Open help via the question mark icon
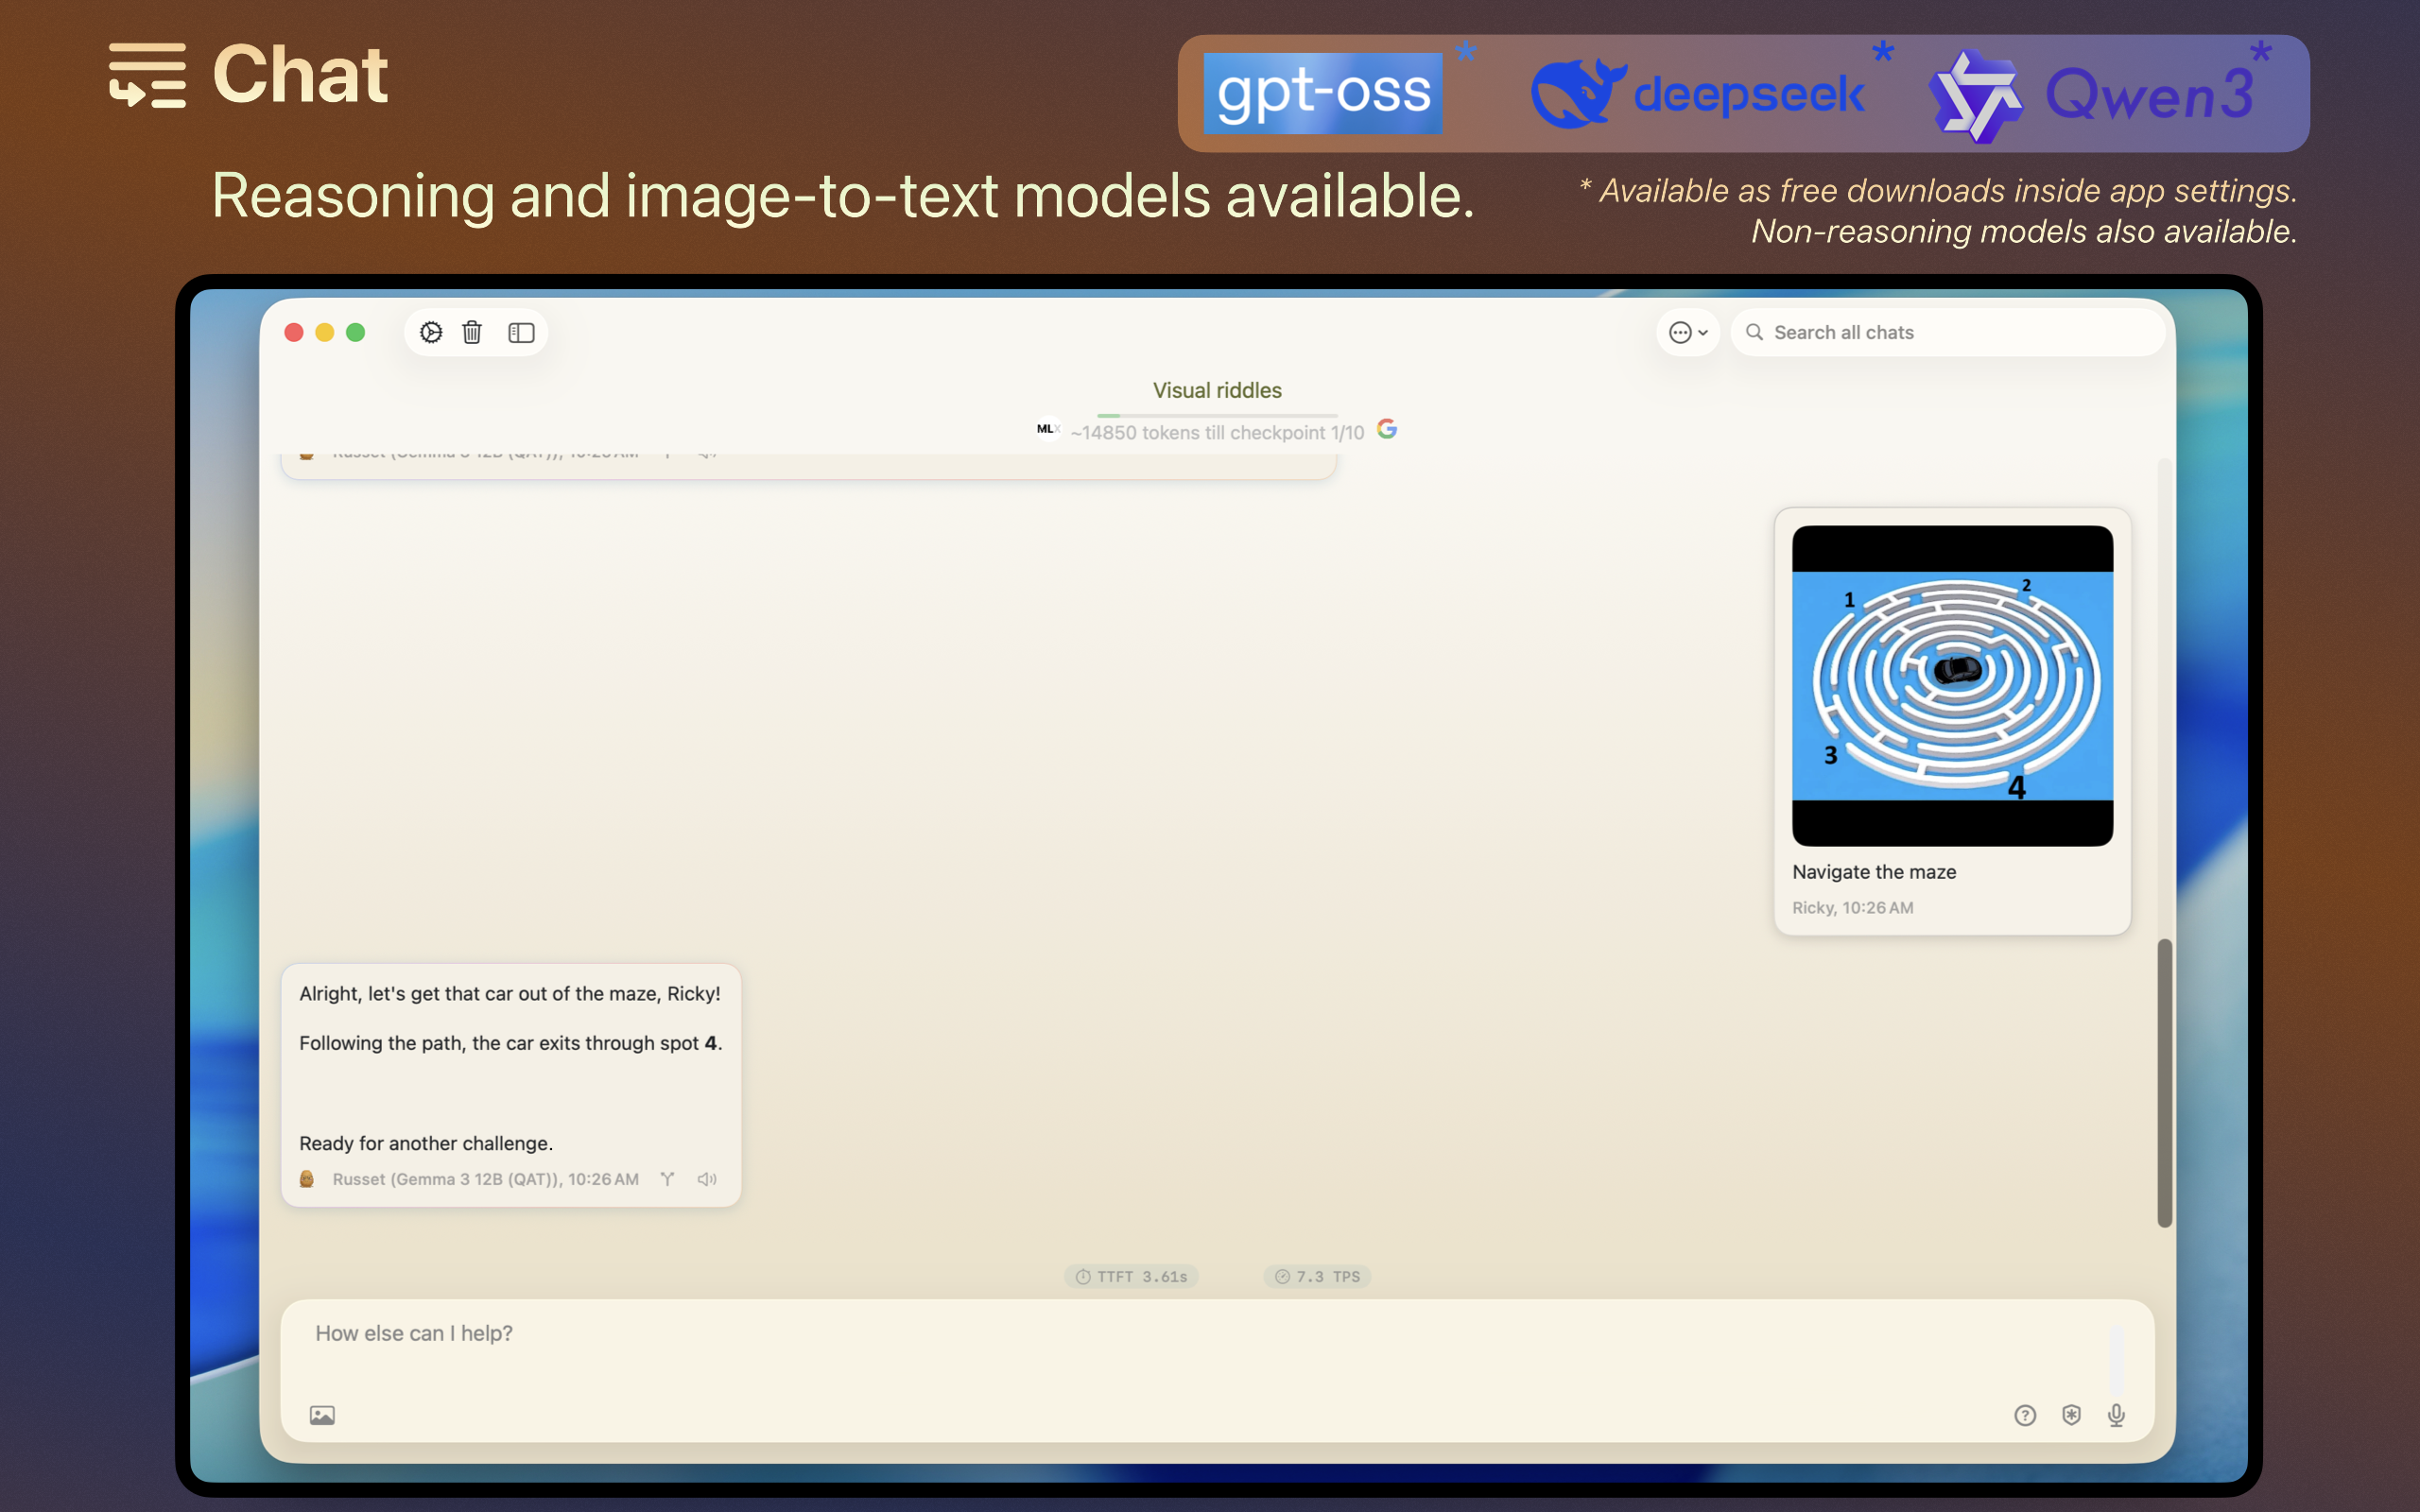Image resolution: width=2420 pixels, height=1512 pixels. pyautogui.click(x=2024, y=1415)
